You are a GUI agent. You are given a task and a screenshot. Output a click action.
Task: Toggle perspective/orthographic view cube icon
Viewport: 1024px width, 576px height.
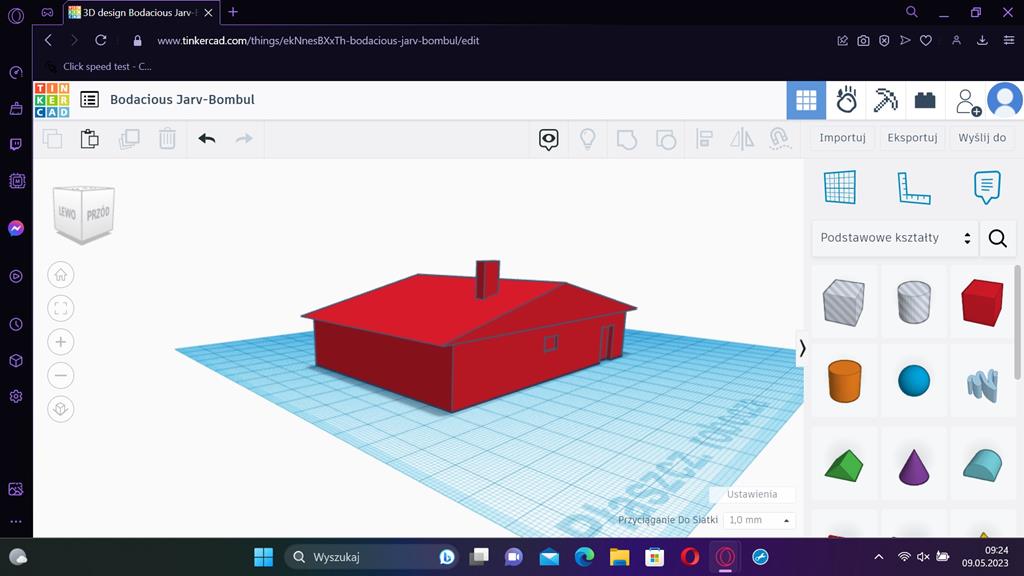tap(61, 408)
